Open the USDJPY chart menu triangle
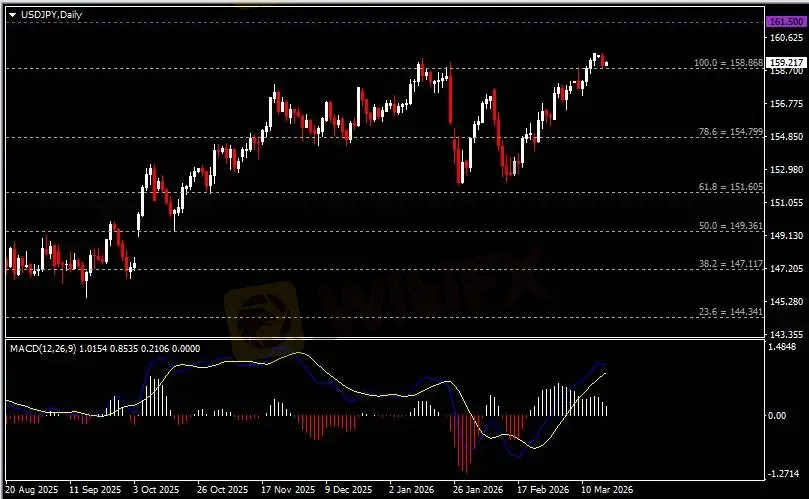This screenshot has width=809, height=499. coord(12,15)
